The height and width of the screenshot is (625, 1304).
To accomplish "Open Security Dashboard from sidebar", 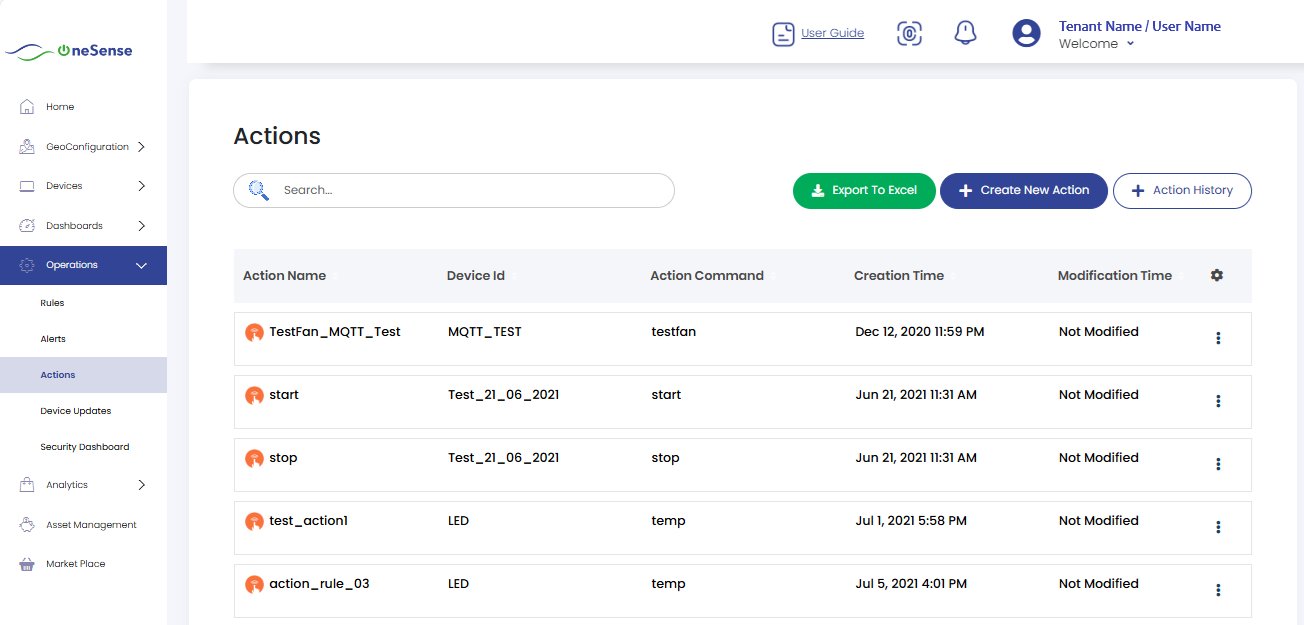I will pos(85,447).
